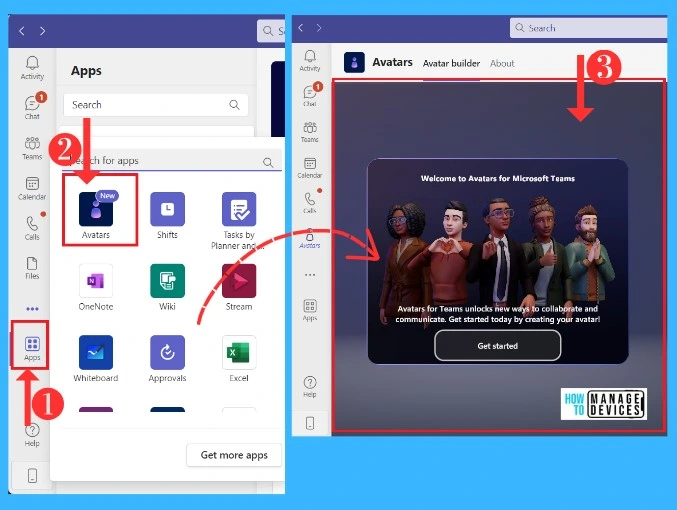Click the mobile device icon in left window
Screen dimensions: 677x510
click(x=32, y=475)
